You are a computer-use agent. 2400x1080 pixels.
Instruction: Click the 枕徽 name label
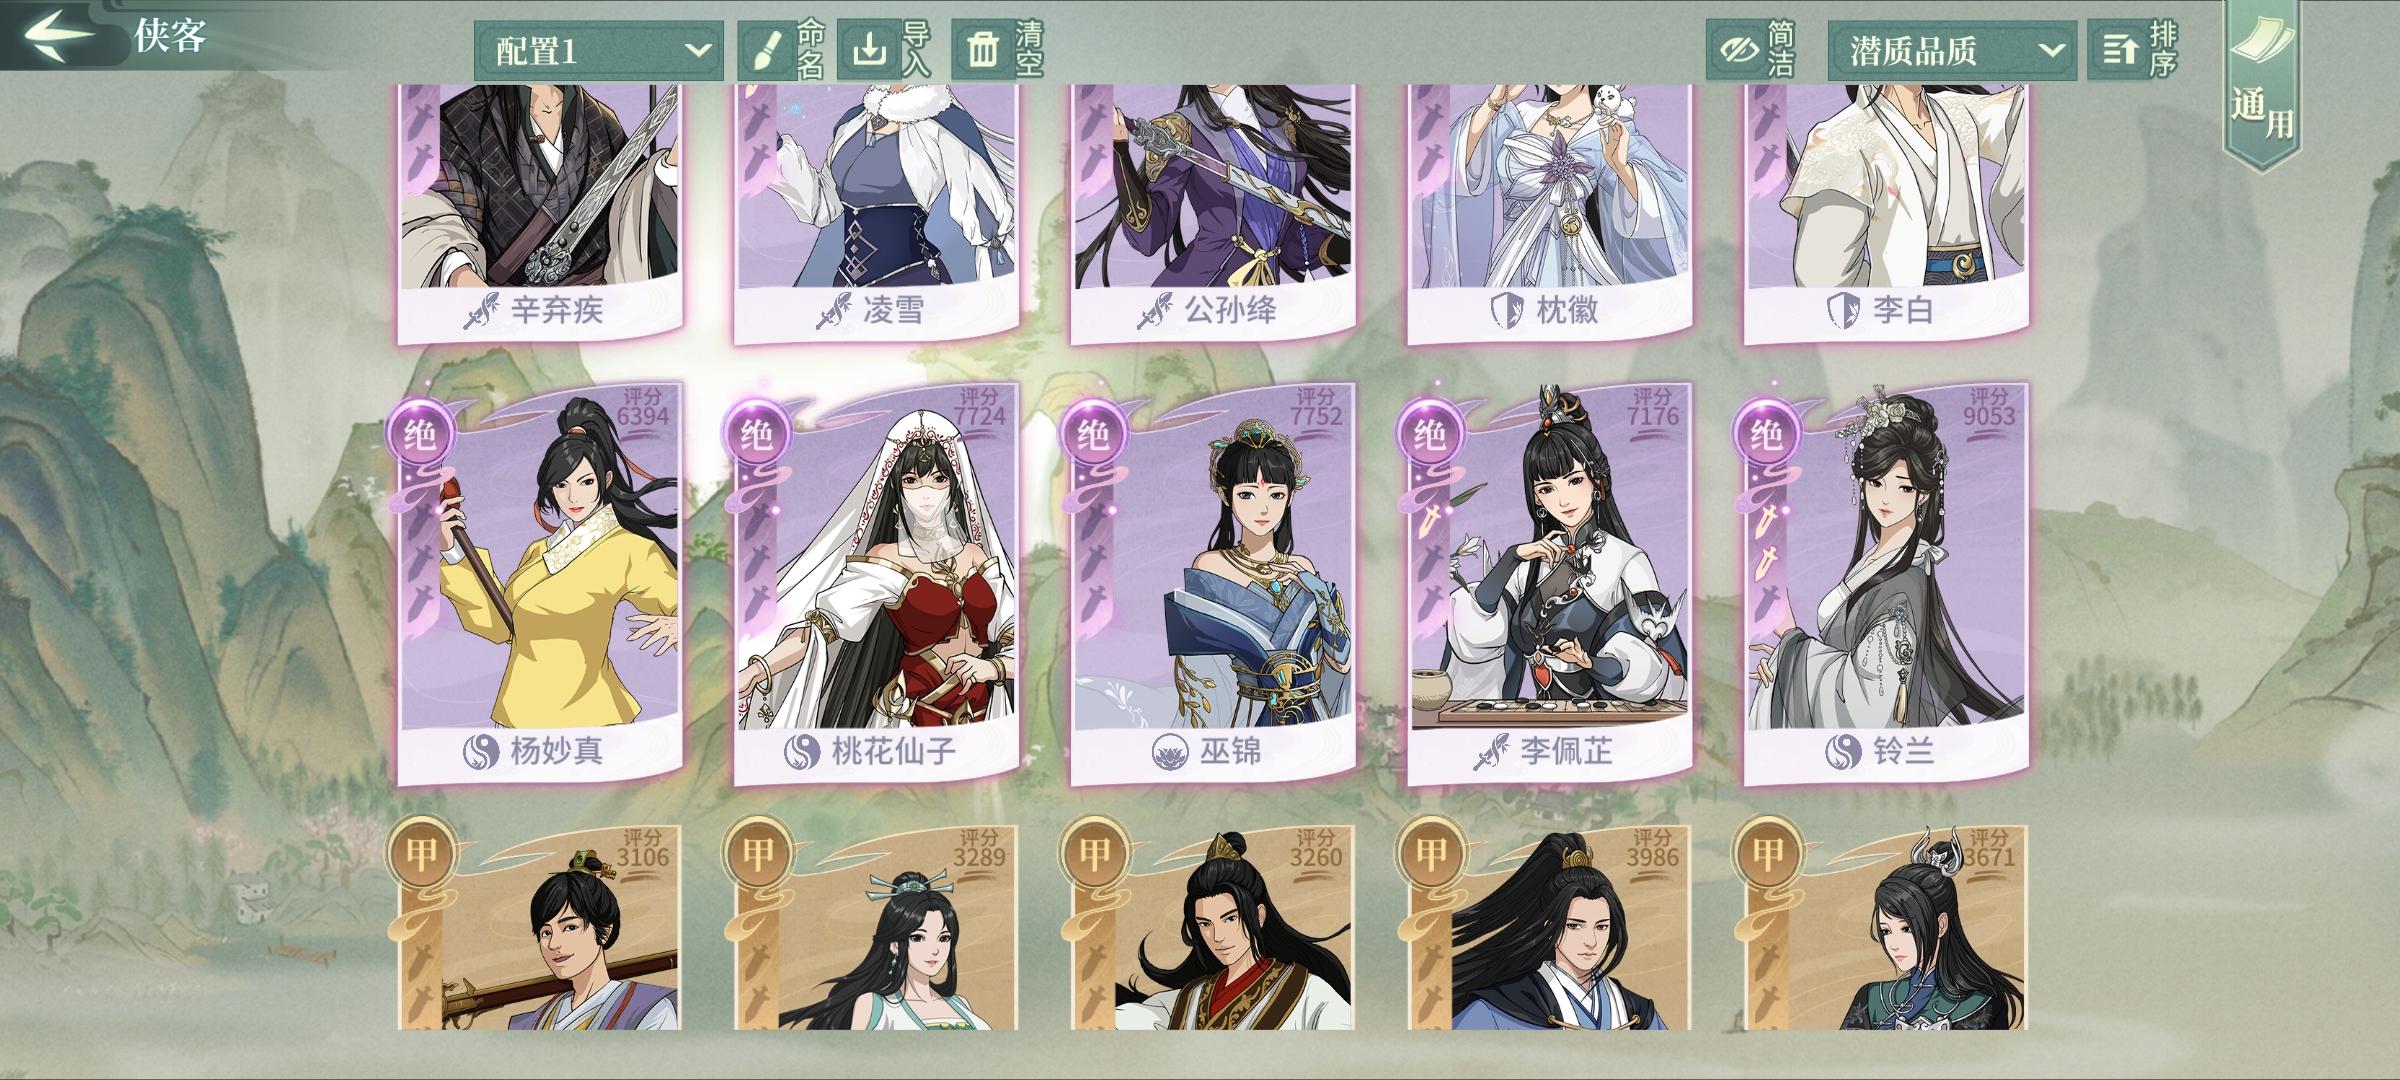tap(1567, 310)
